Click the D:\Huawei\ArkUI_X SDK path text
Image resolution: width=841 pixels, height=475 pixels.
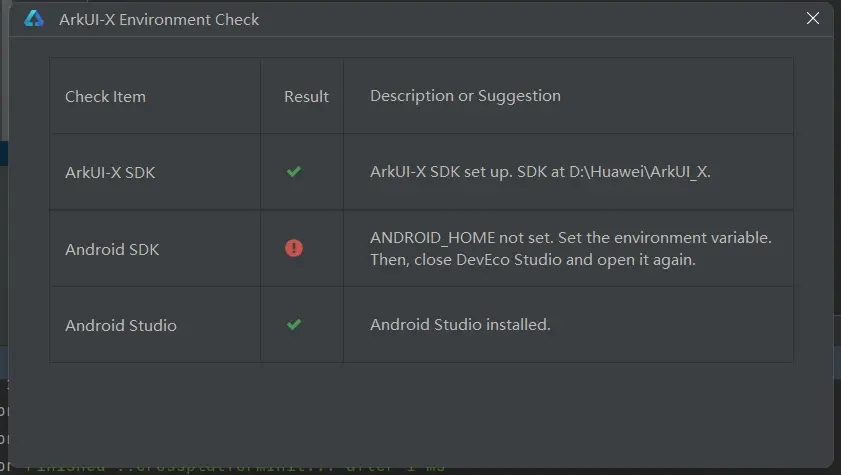pyautogui.click(x=640, y=171)
